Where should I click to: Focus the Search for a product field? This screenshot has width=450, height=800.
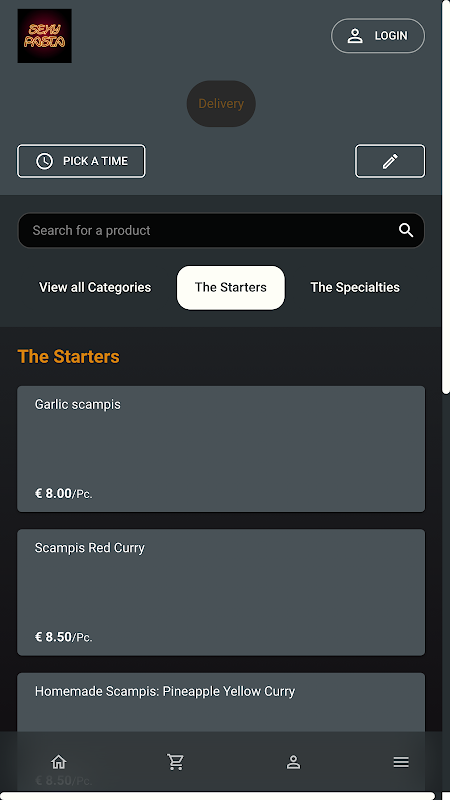tap(221, 230)
